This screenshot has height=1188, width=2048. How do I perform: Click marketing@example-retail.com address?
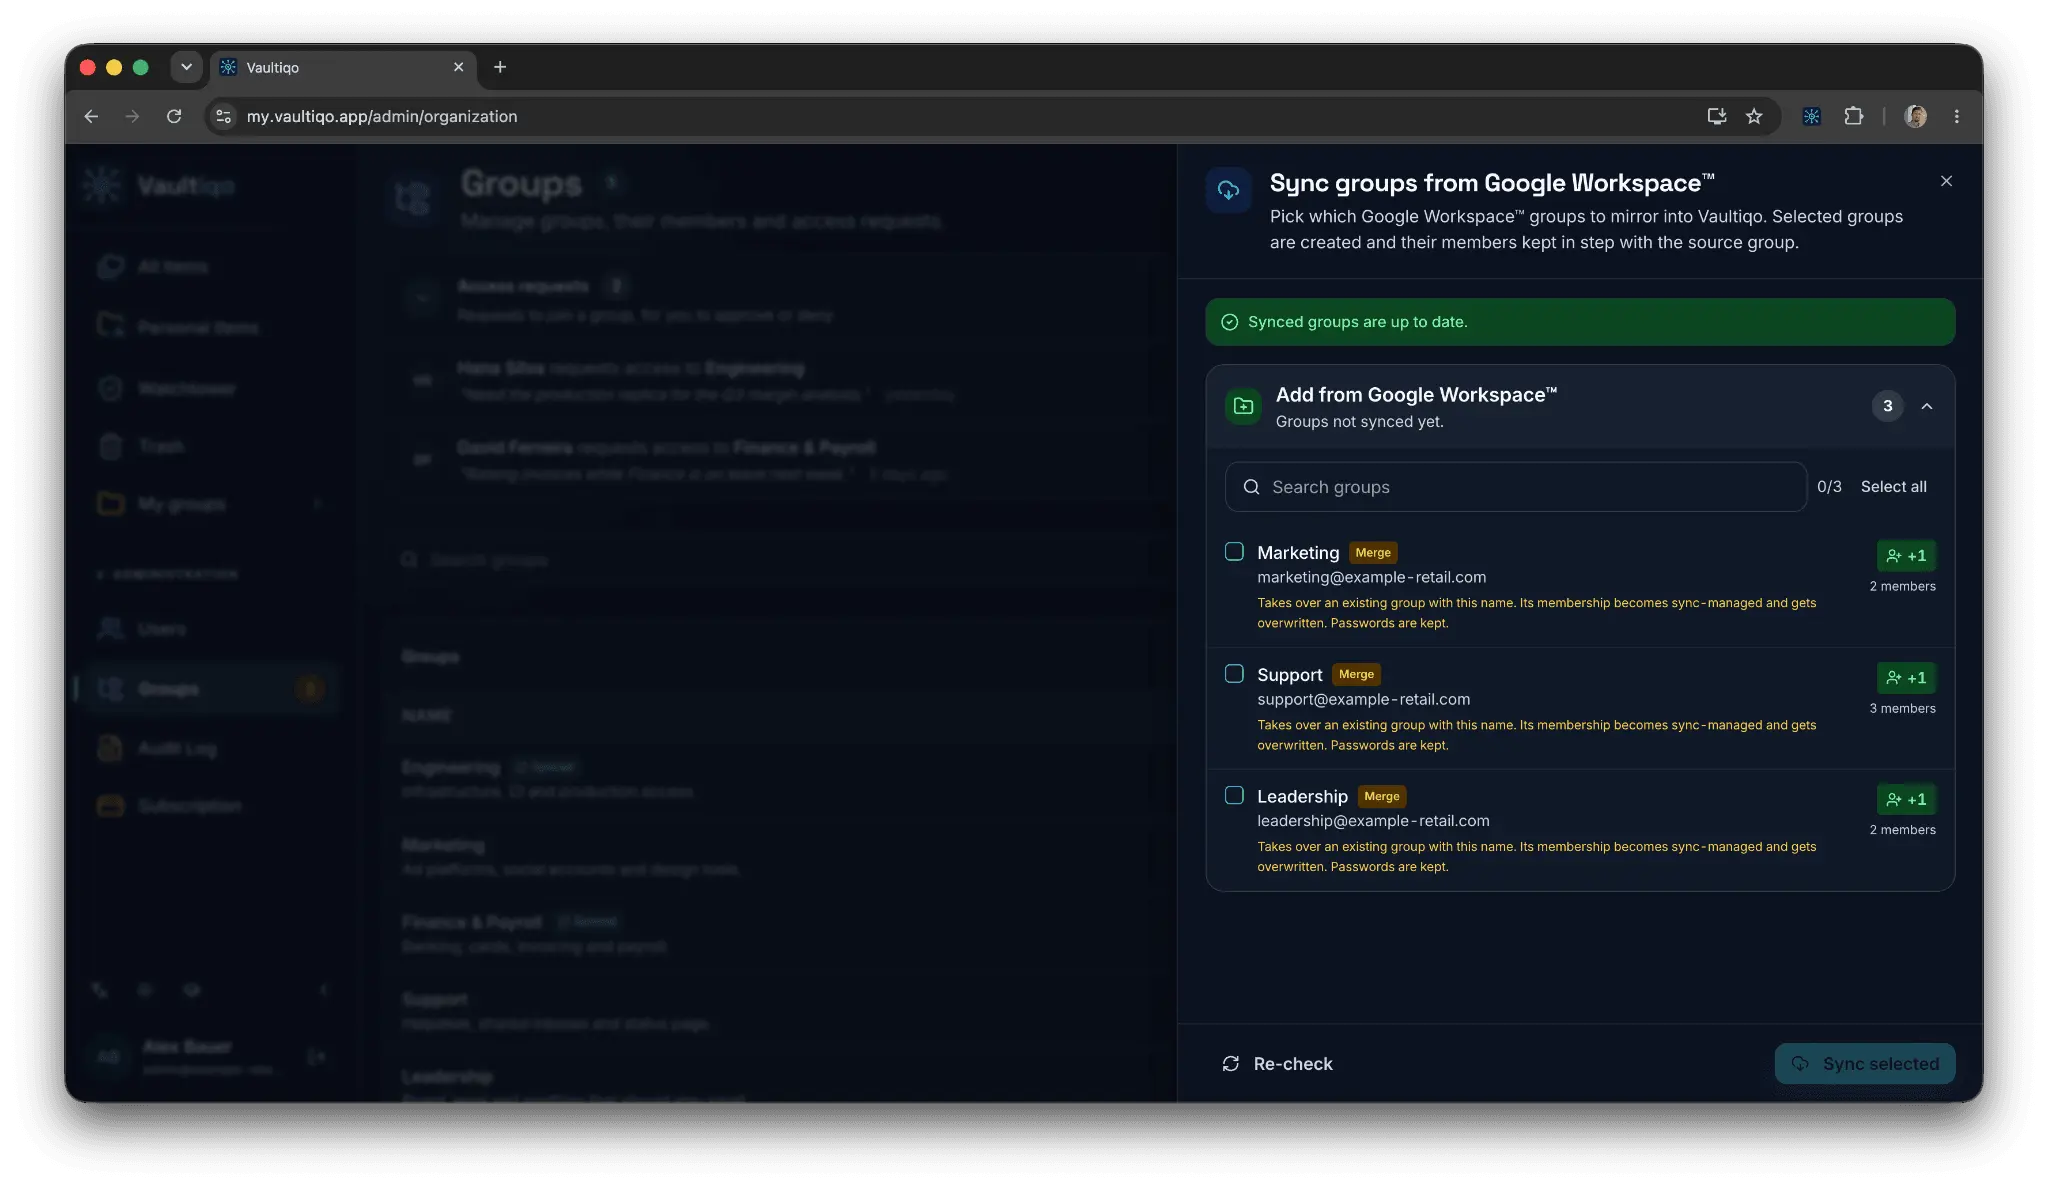click(x=1371, y=578)
